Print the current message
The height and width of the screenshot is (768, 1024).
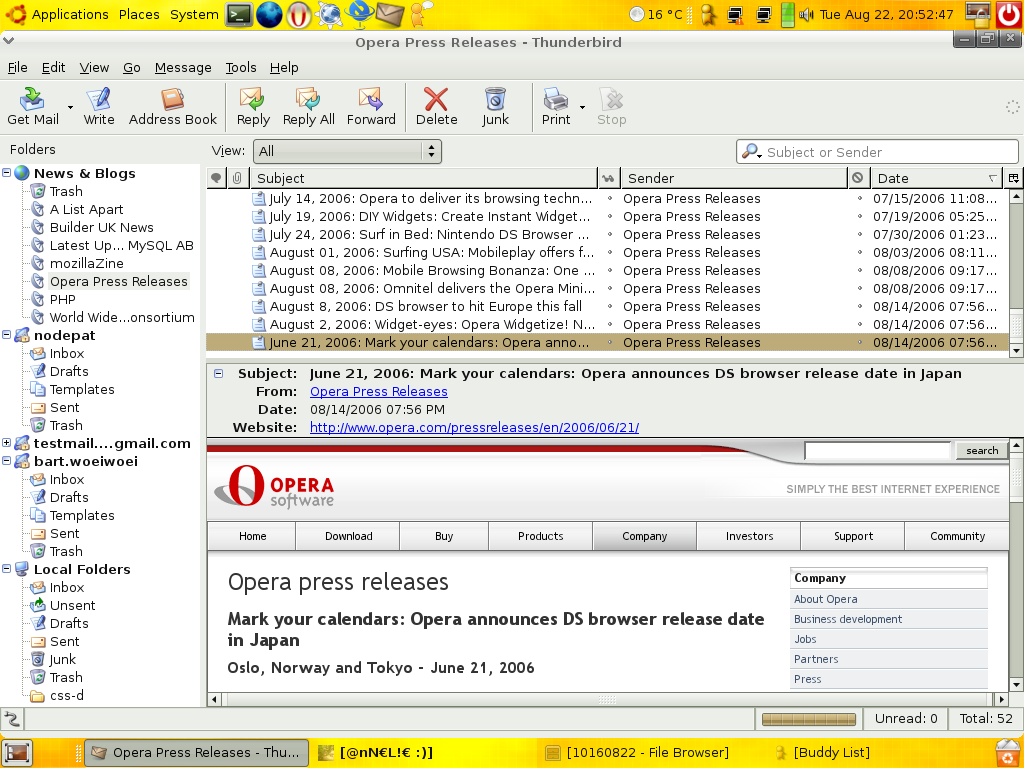click(556, 106)
